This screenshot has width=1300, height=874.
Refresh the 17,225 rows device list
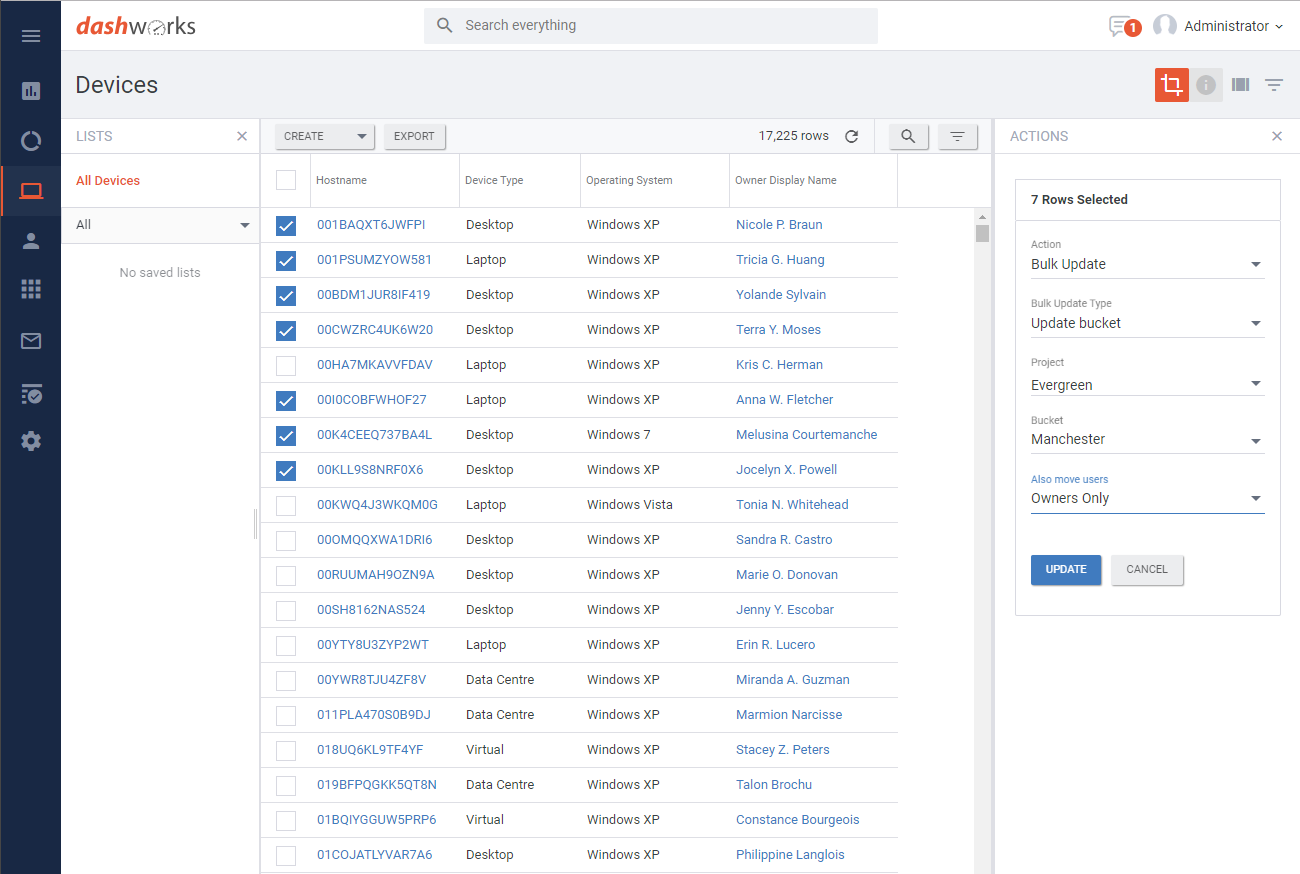coord(852,136)
